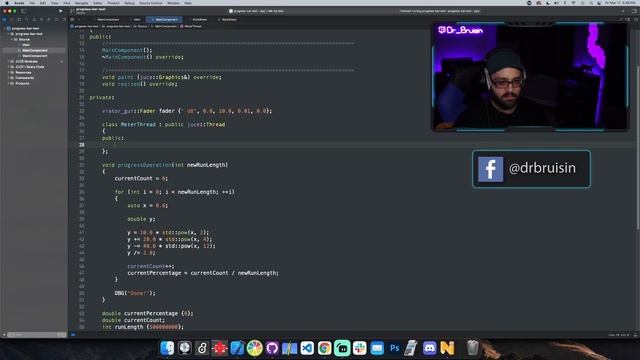The height and width of the screenshot is (360, 640).
Task: Open the Product menu
Action: [x=113, y=3]
